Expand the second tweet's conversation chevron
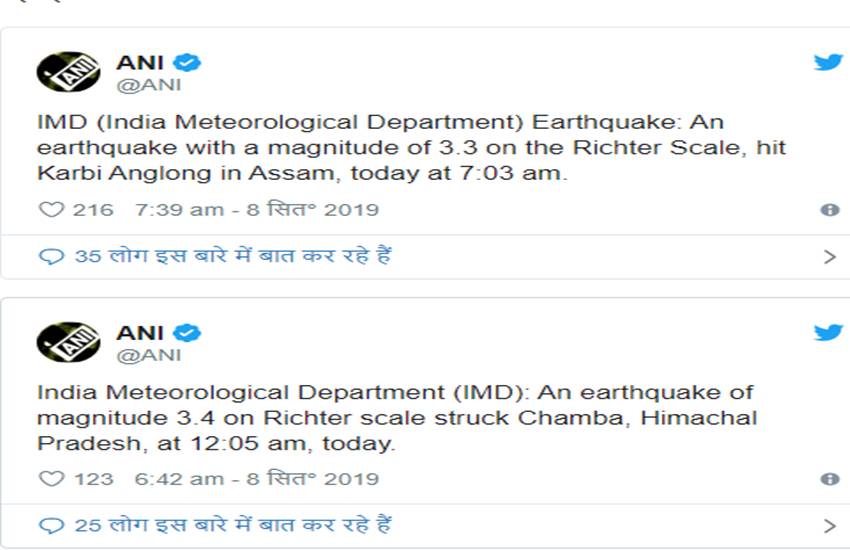The height and width of the screenshot is (550, 850). click(x=829, y=525)
